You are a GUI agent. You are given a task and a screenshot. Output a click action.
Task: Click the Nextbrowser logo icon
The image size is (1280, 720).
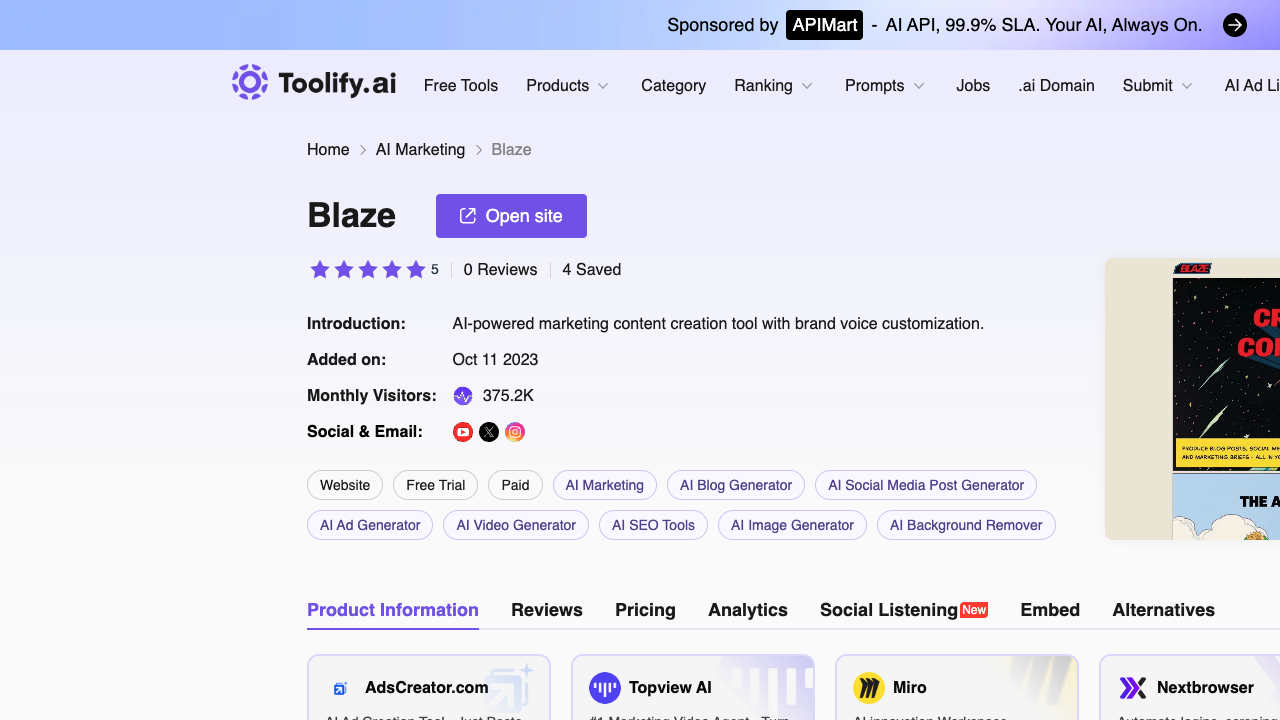(1133, 688)
